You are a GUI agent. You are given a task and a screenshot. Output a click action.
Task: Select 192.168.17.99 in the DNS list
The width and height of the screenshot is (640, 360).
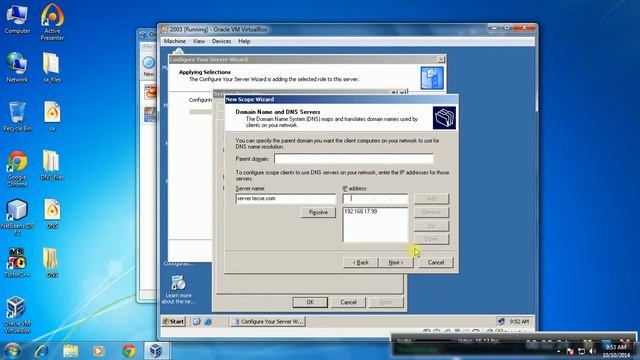pyautogui.click(x=360, y=211)
